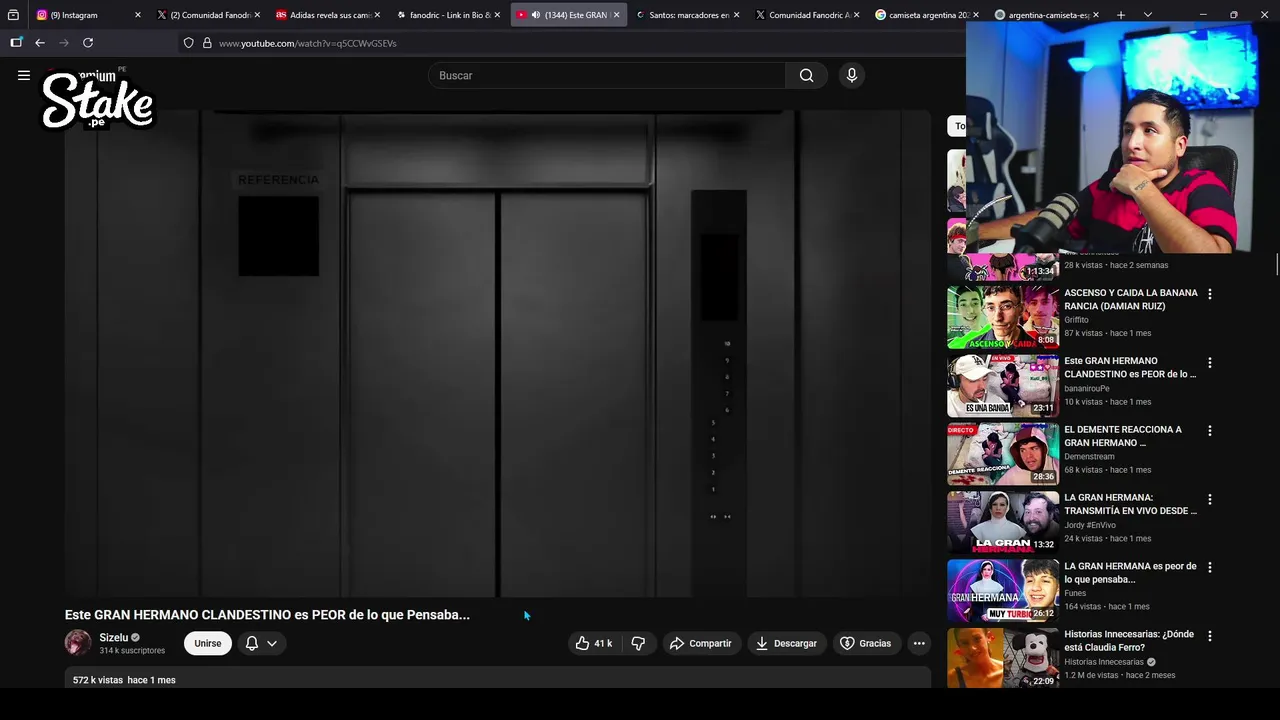Click the page vertical scrollbar
The height and width of the screenshot is (720, 1280).
1276,264
